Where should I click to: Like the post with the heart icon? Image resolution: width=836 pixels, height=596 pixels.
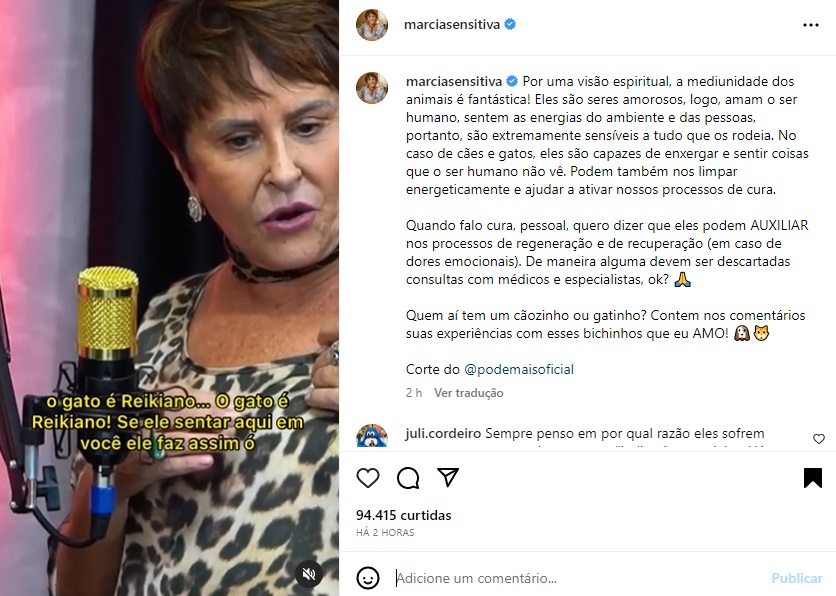368,478
